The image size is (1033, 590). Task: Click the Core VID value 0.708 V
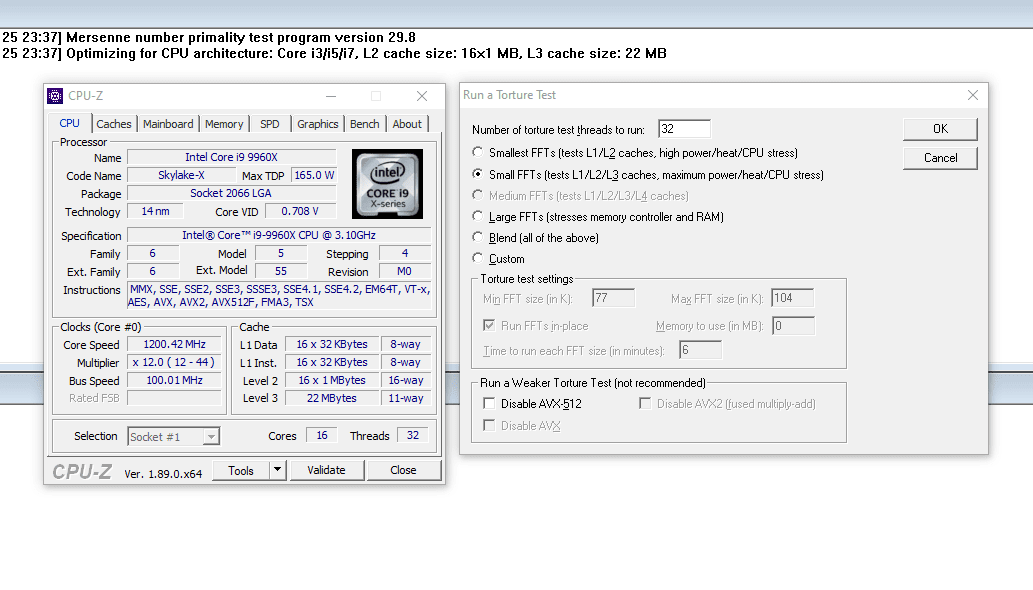pyautogui.click(x=300, y=211)
